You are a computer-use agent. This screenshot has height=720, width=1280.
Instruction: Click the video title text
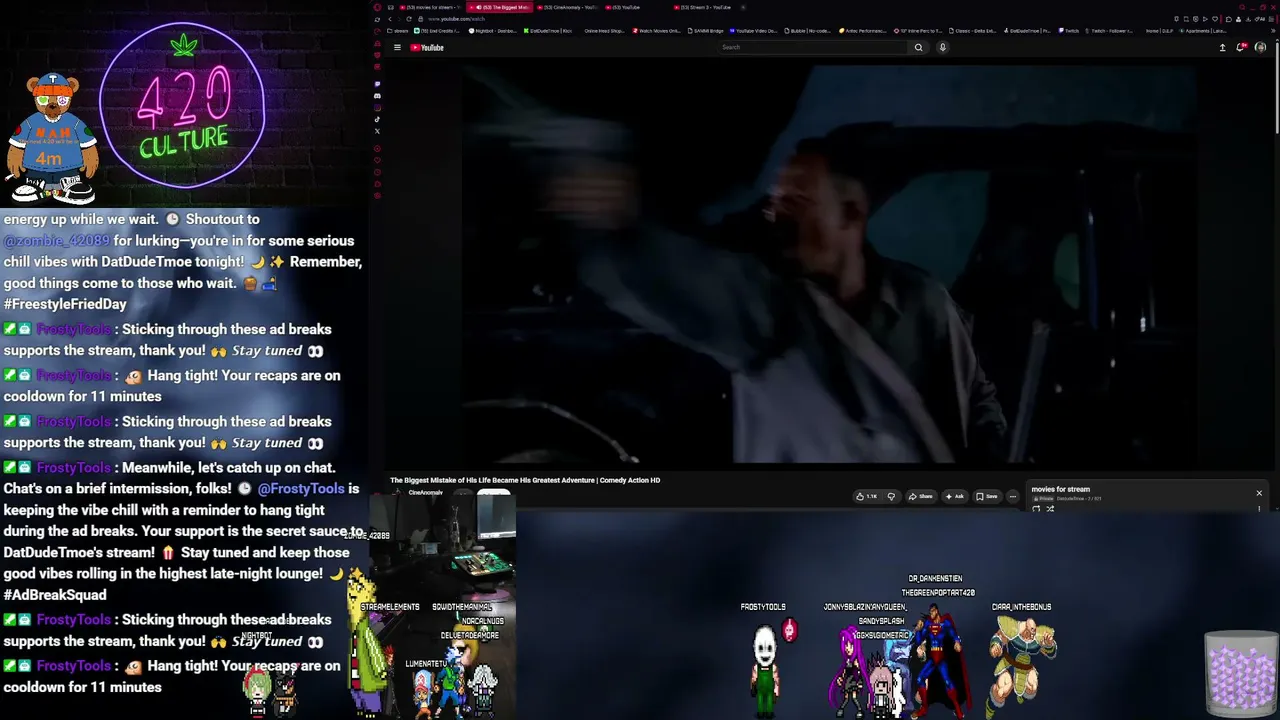click(525, 480)
